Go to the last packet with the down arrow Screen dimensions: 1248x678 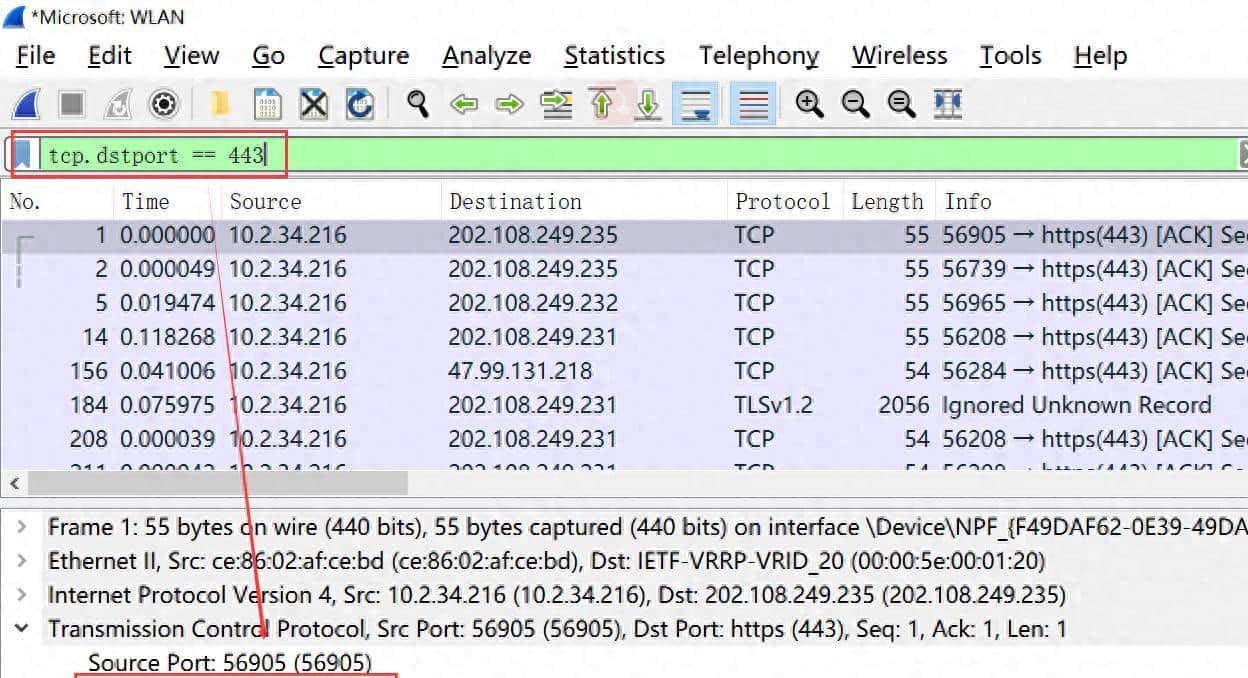click(646, 103)
